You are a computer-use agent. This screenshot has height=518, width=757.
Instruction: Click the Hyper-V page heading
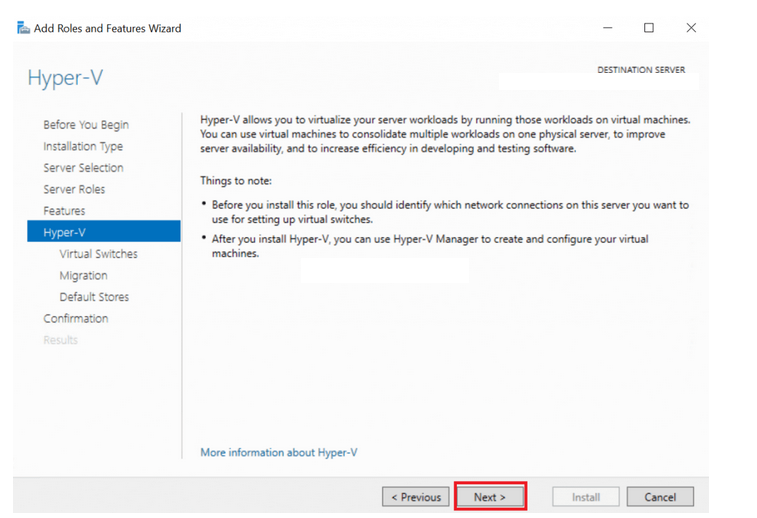tap(65, 78)
